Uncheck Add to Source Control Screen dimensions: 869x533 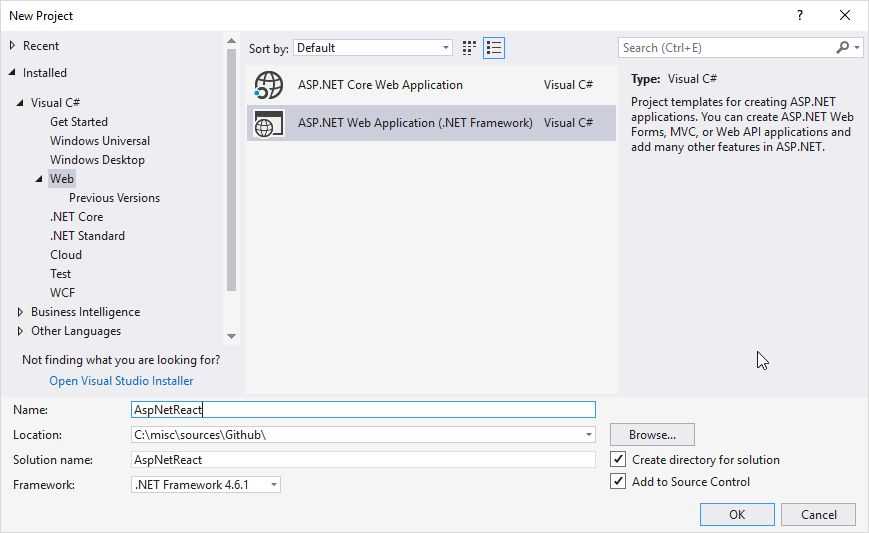coord(618,482)
